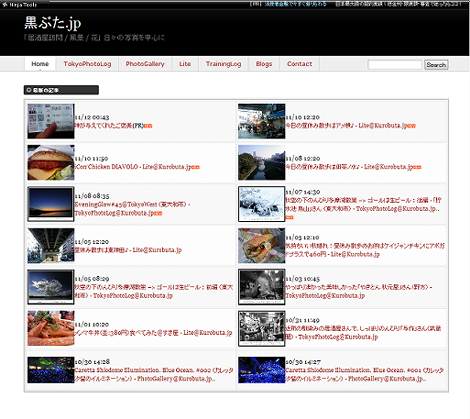Image resolution: width=470 pixels, height=419 pixels.
Task: Go to the Lite section
Action: (185, 64)
